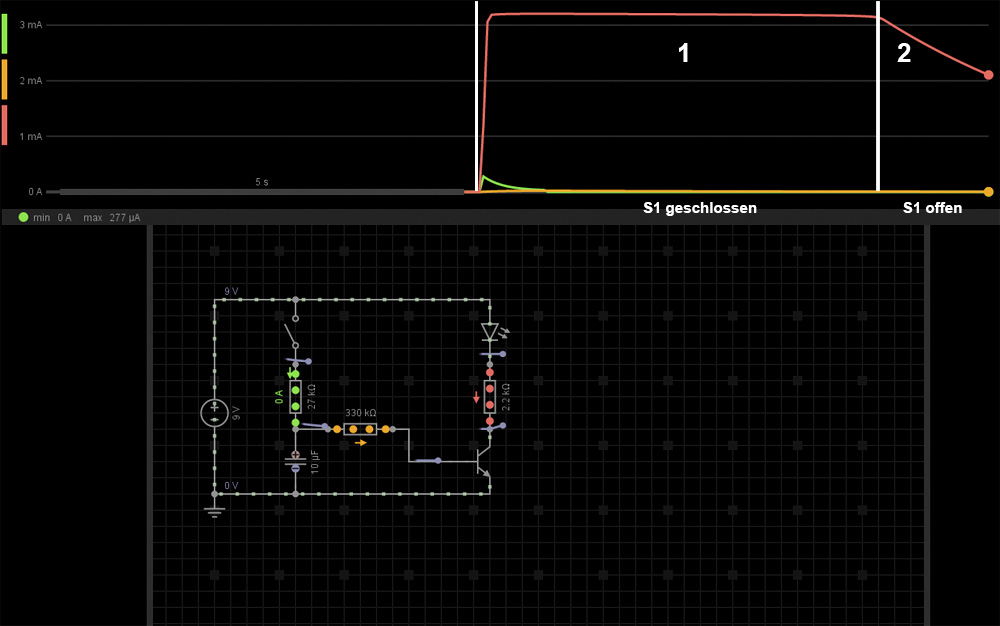Screen dimensions: 1000x626
Task: Click the orange current arrow under 330 kΩ
Action: point(361,442)
